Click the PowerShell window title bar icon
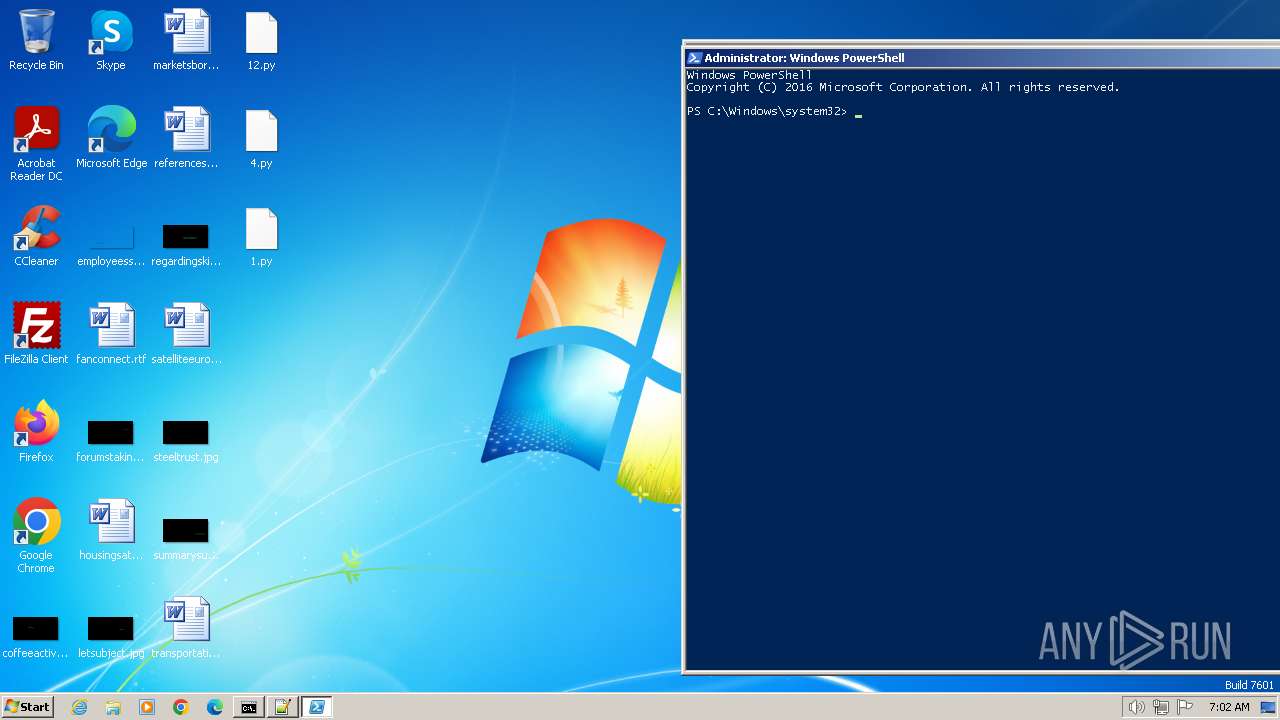The height and width of the screenshot is (720, 1280). point(694,58)
